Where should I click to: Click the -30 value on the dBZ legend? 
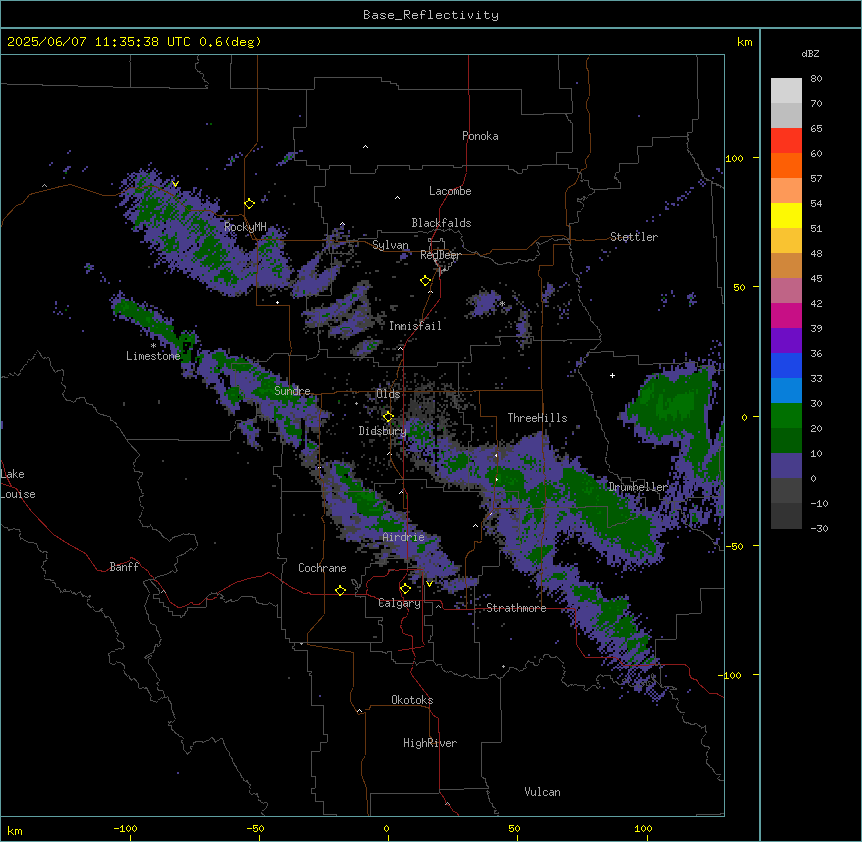point(819,528)
